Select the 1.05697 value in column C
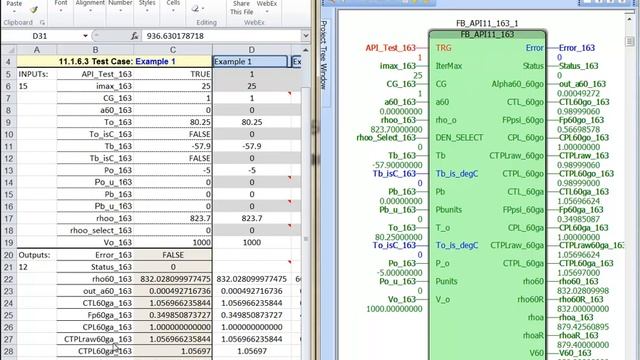Image resolution: width=640 pixels, height=360 pixels. click(x=173, y=351)
